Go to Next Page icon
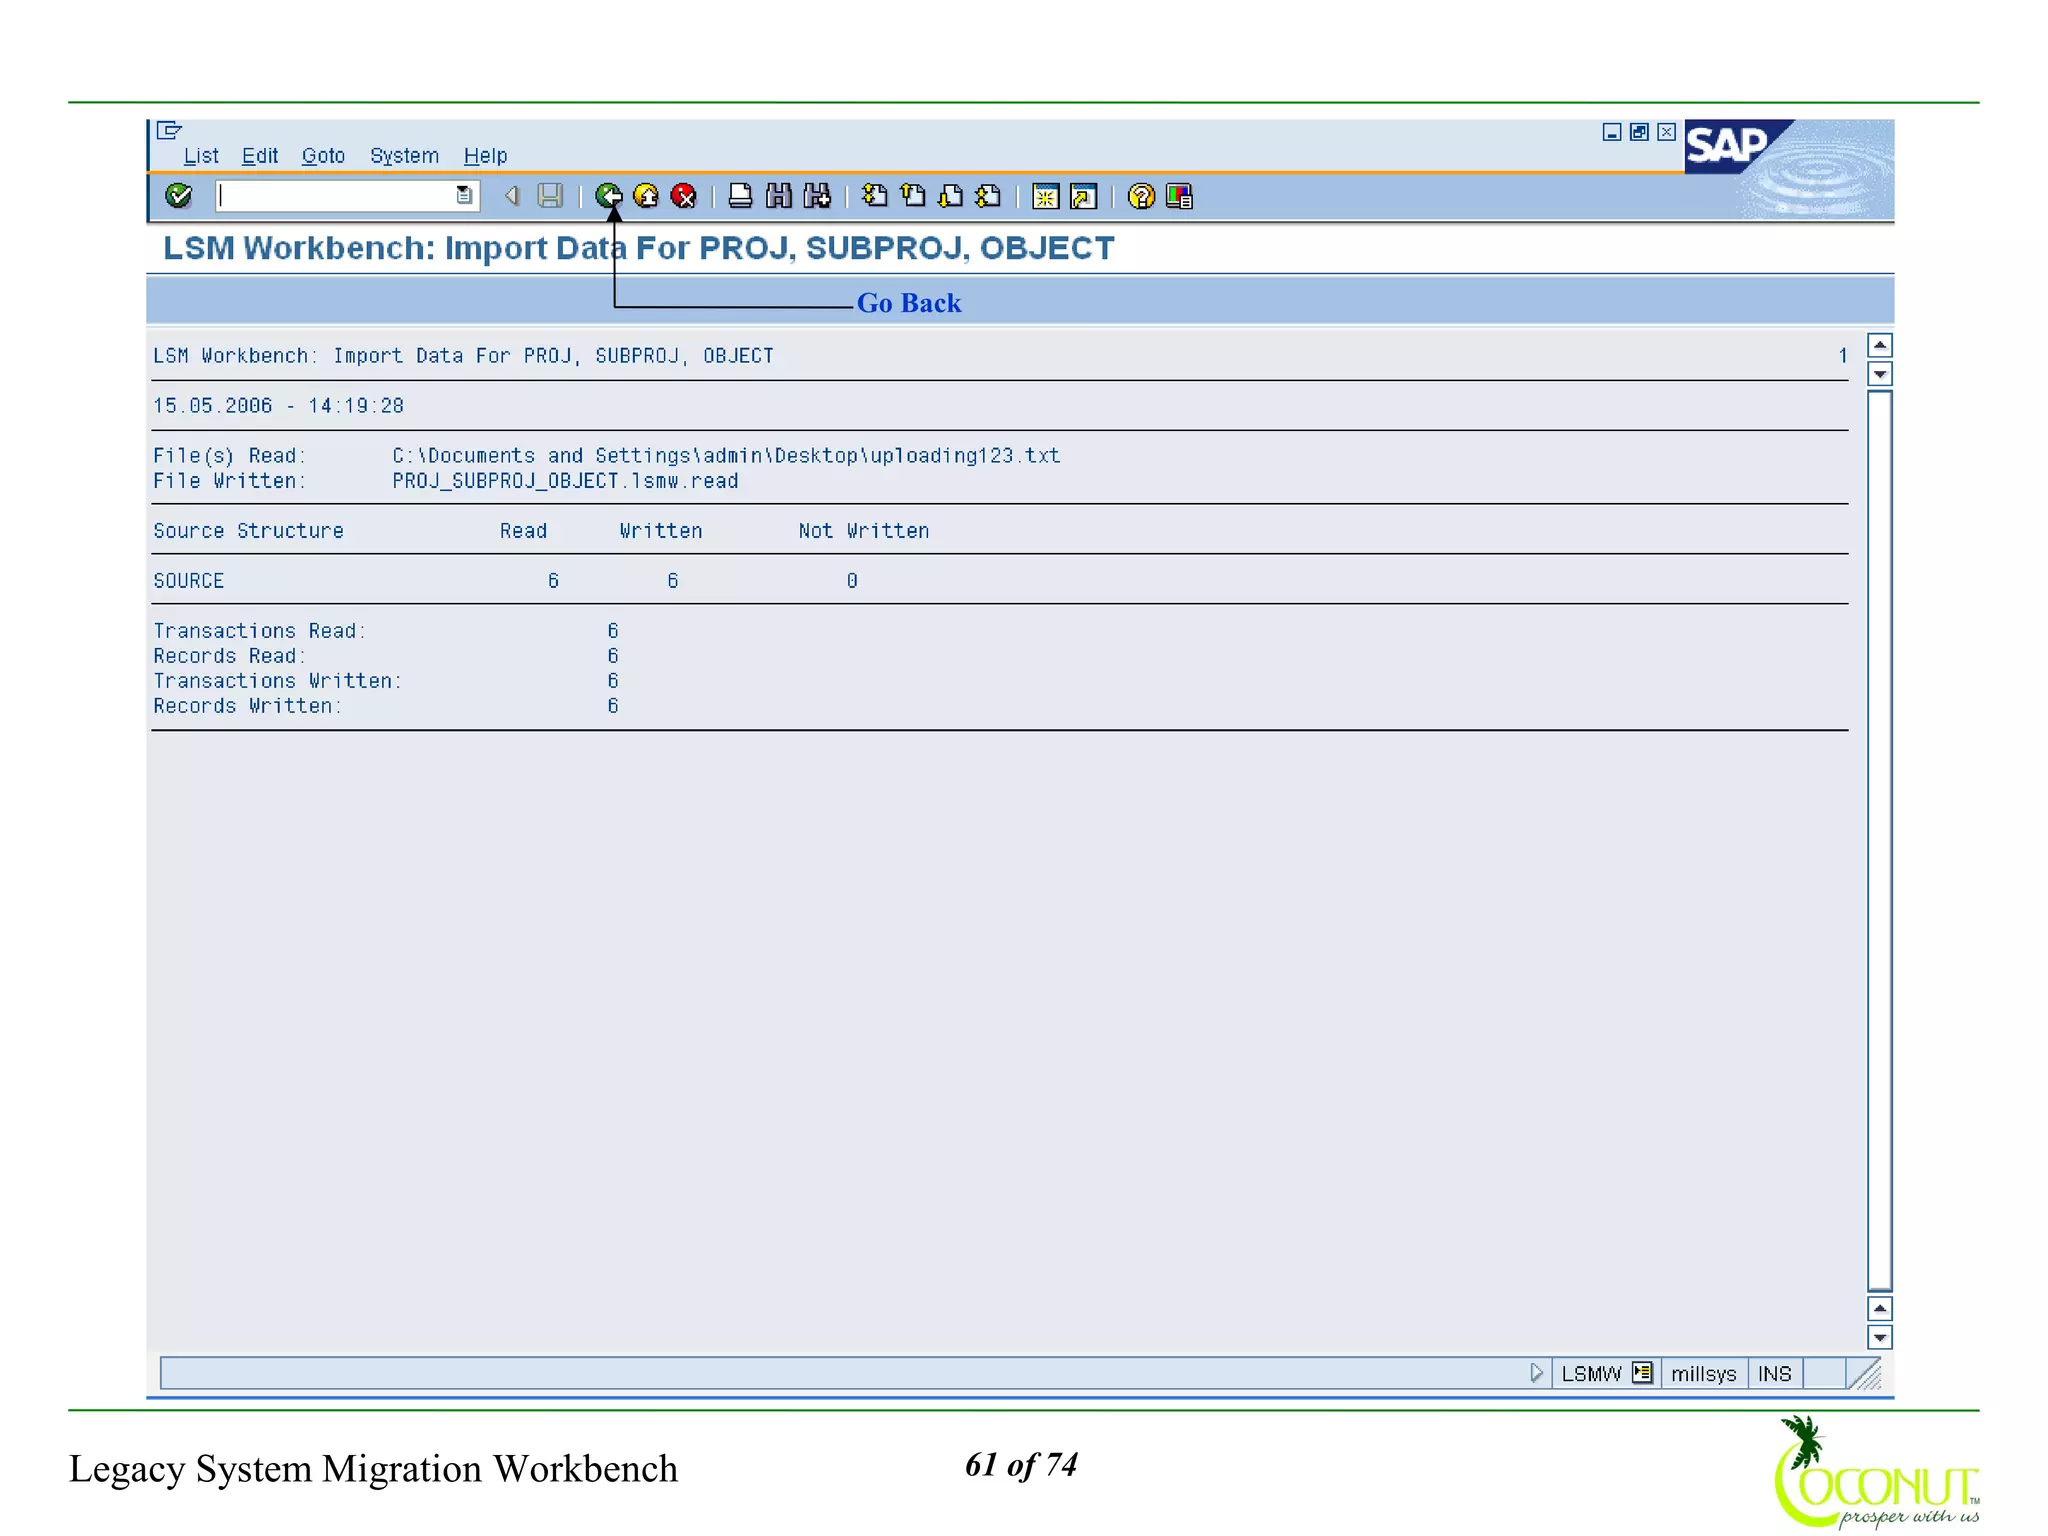This screenshot has height=1536, width=2048. pyautogui.click(x=950, y=196)
